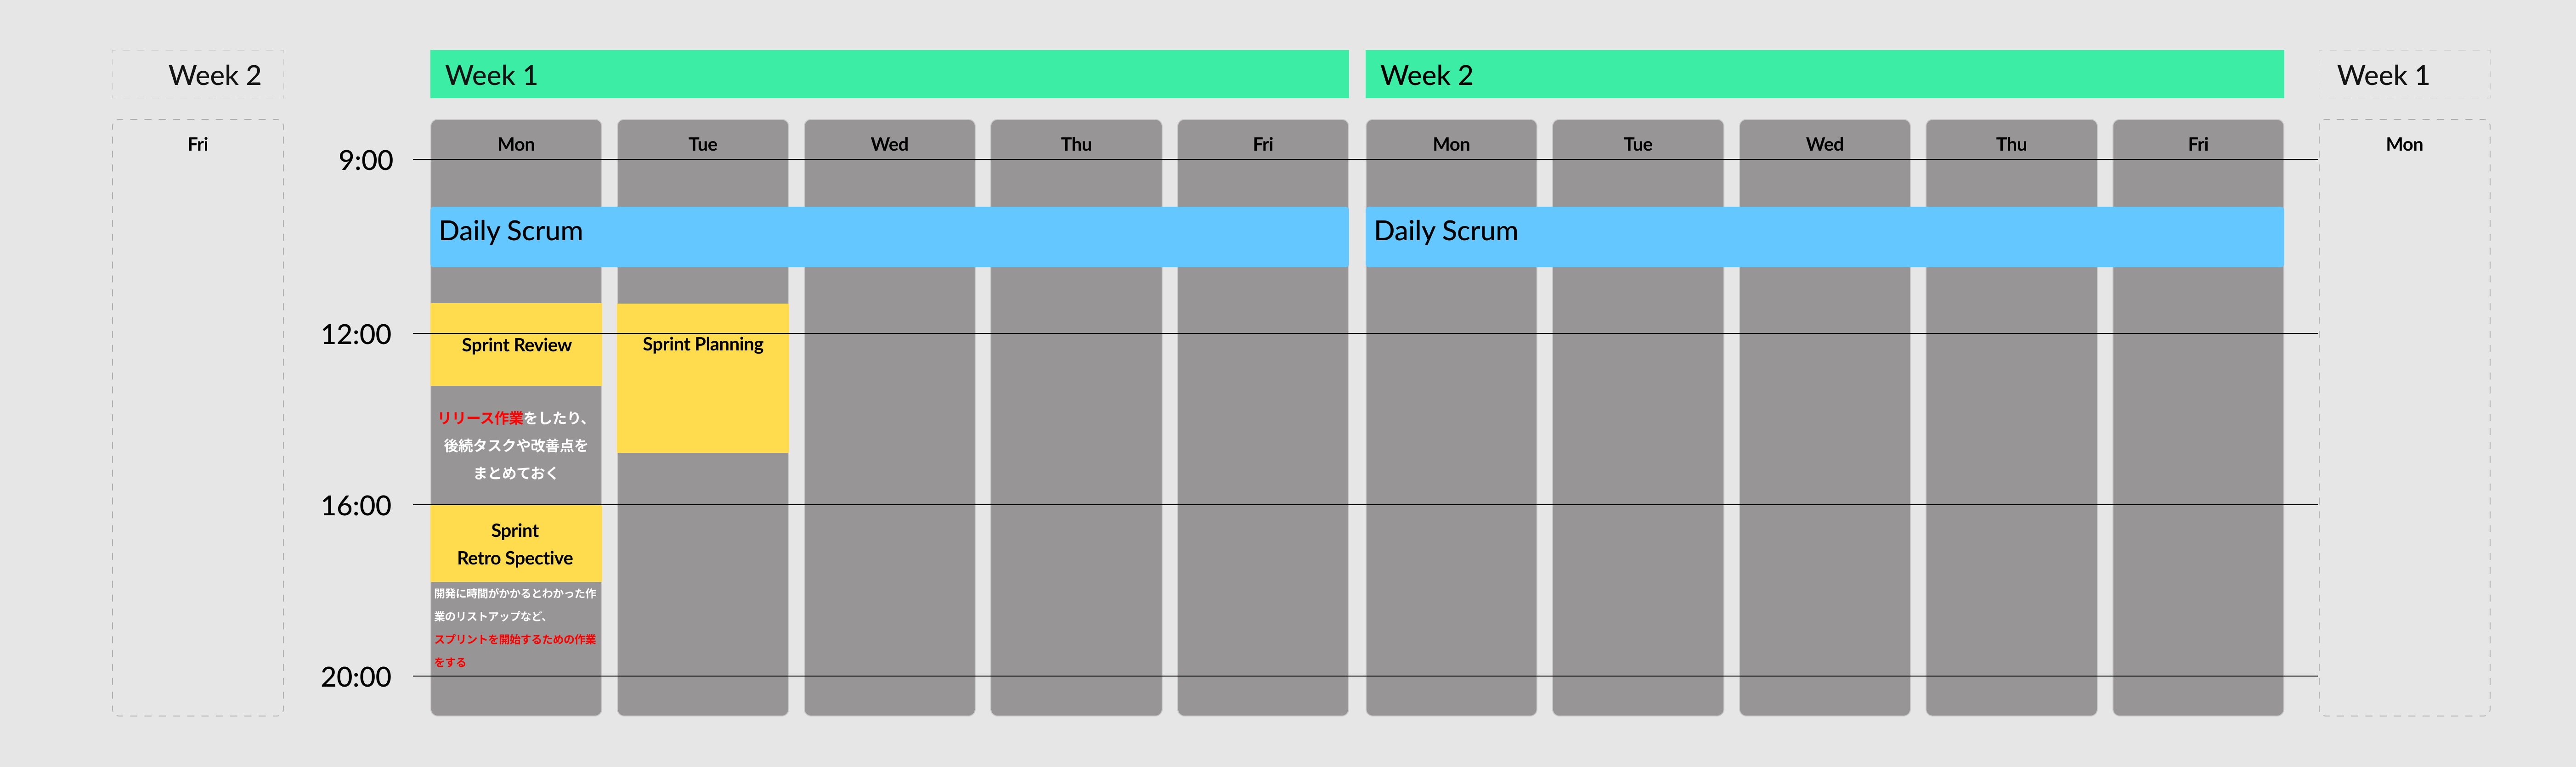Click the green Week 1 header banner

tap(888, 75)
